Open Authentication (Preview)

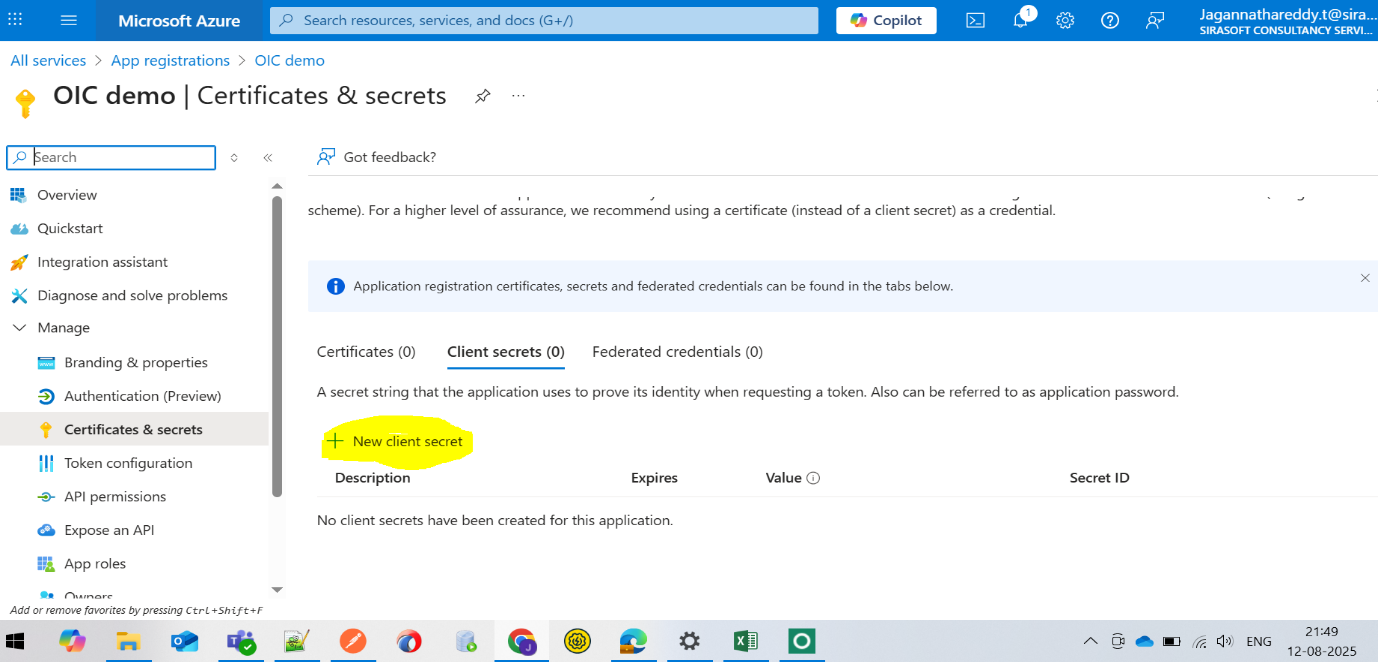coord(142,396)
